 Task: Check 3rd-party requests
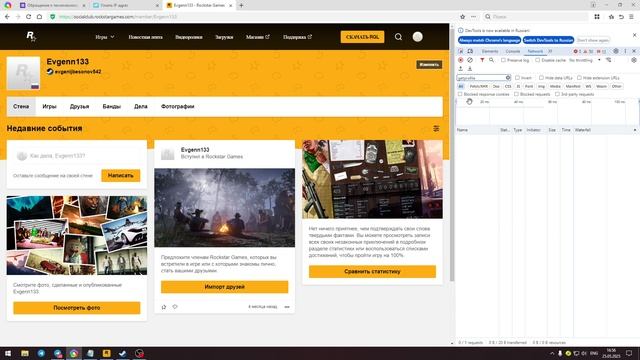[x=557, y=94]
